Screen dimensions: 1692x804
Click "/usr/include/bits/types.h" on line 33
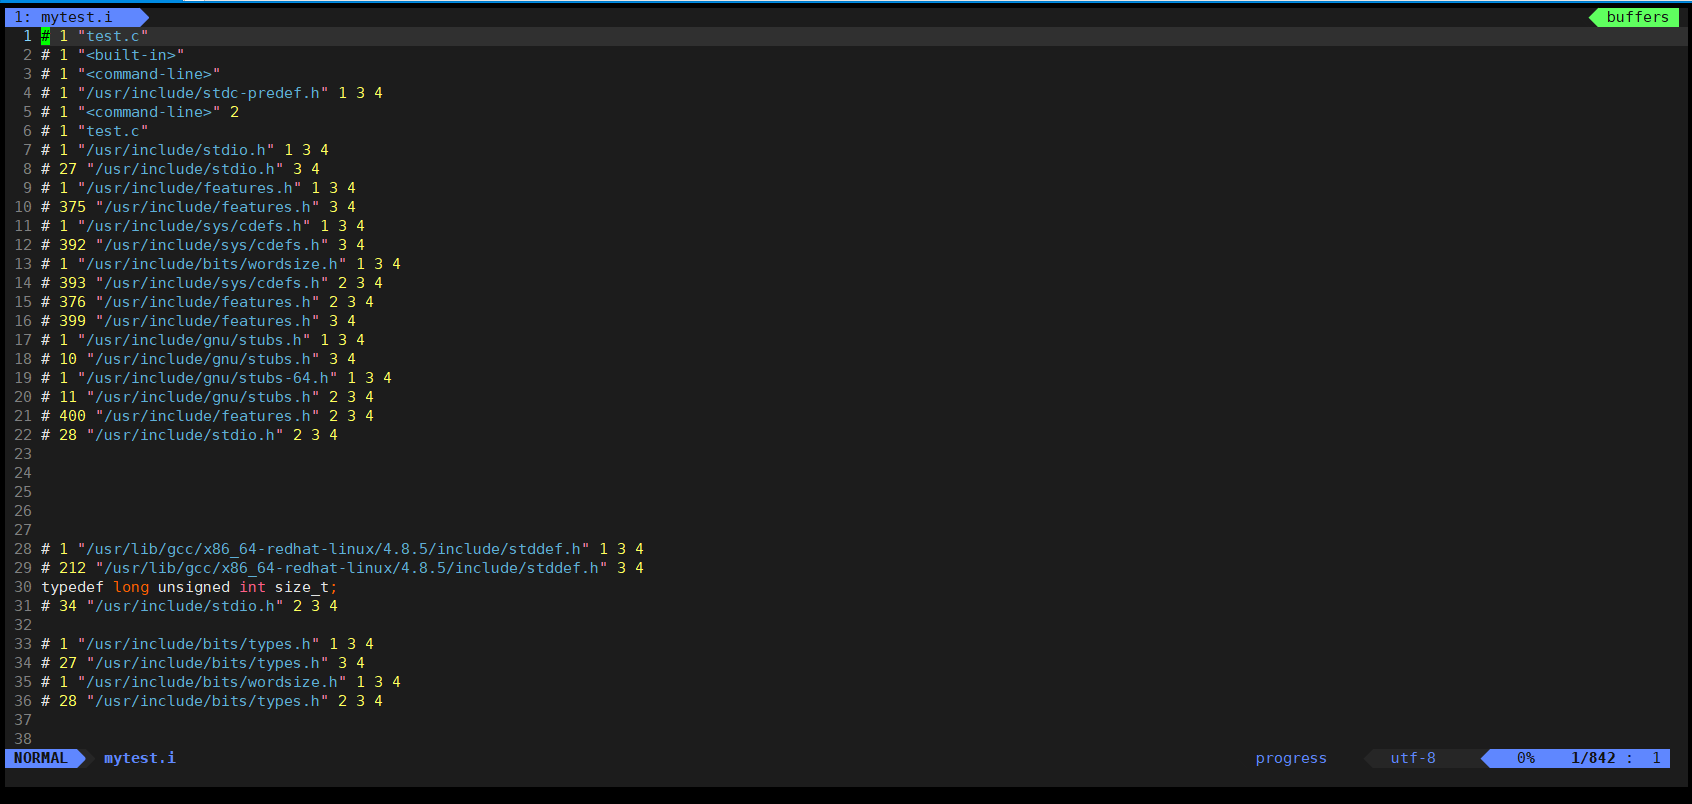pos(199,644)
